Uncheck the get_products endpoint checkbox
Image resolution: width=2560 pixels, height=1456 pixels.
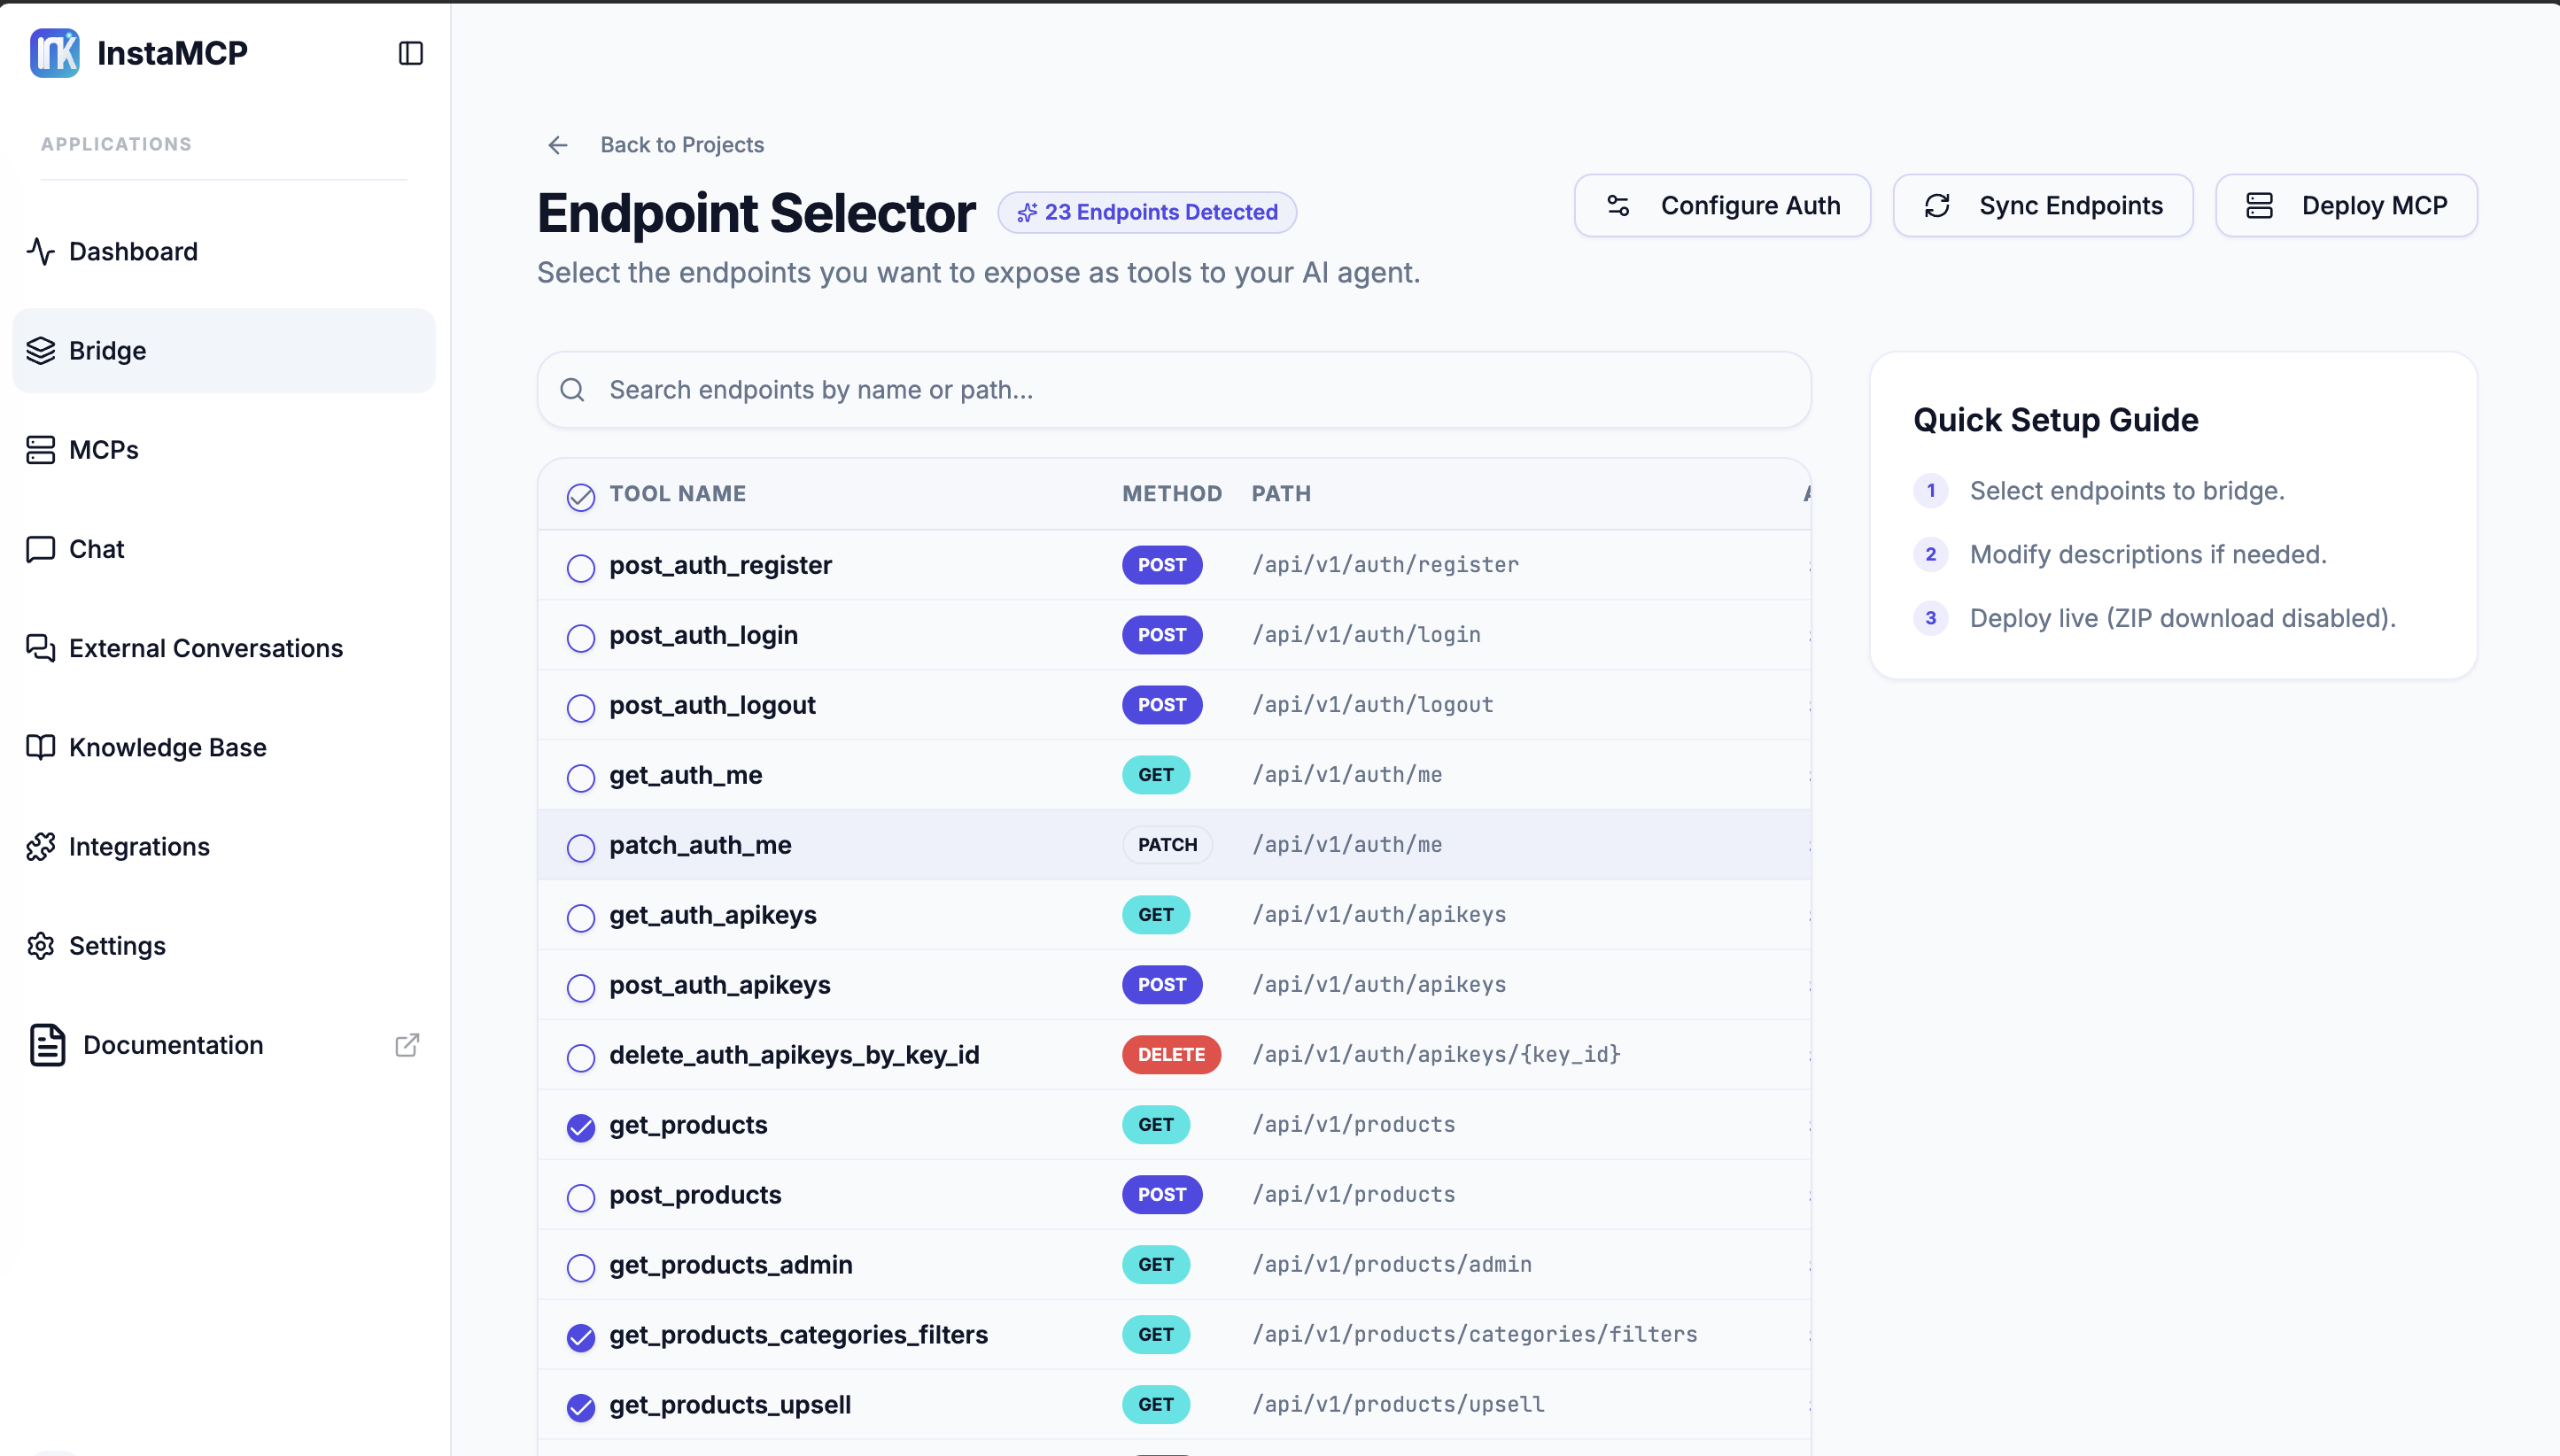581,1128
